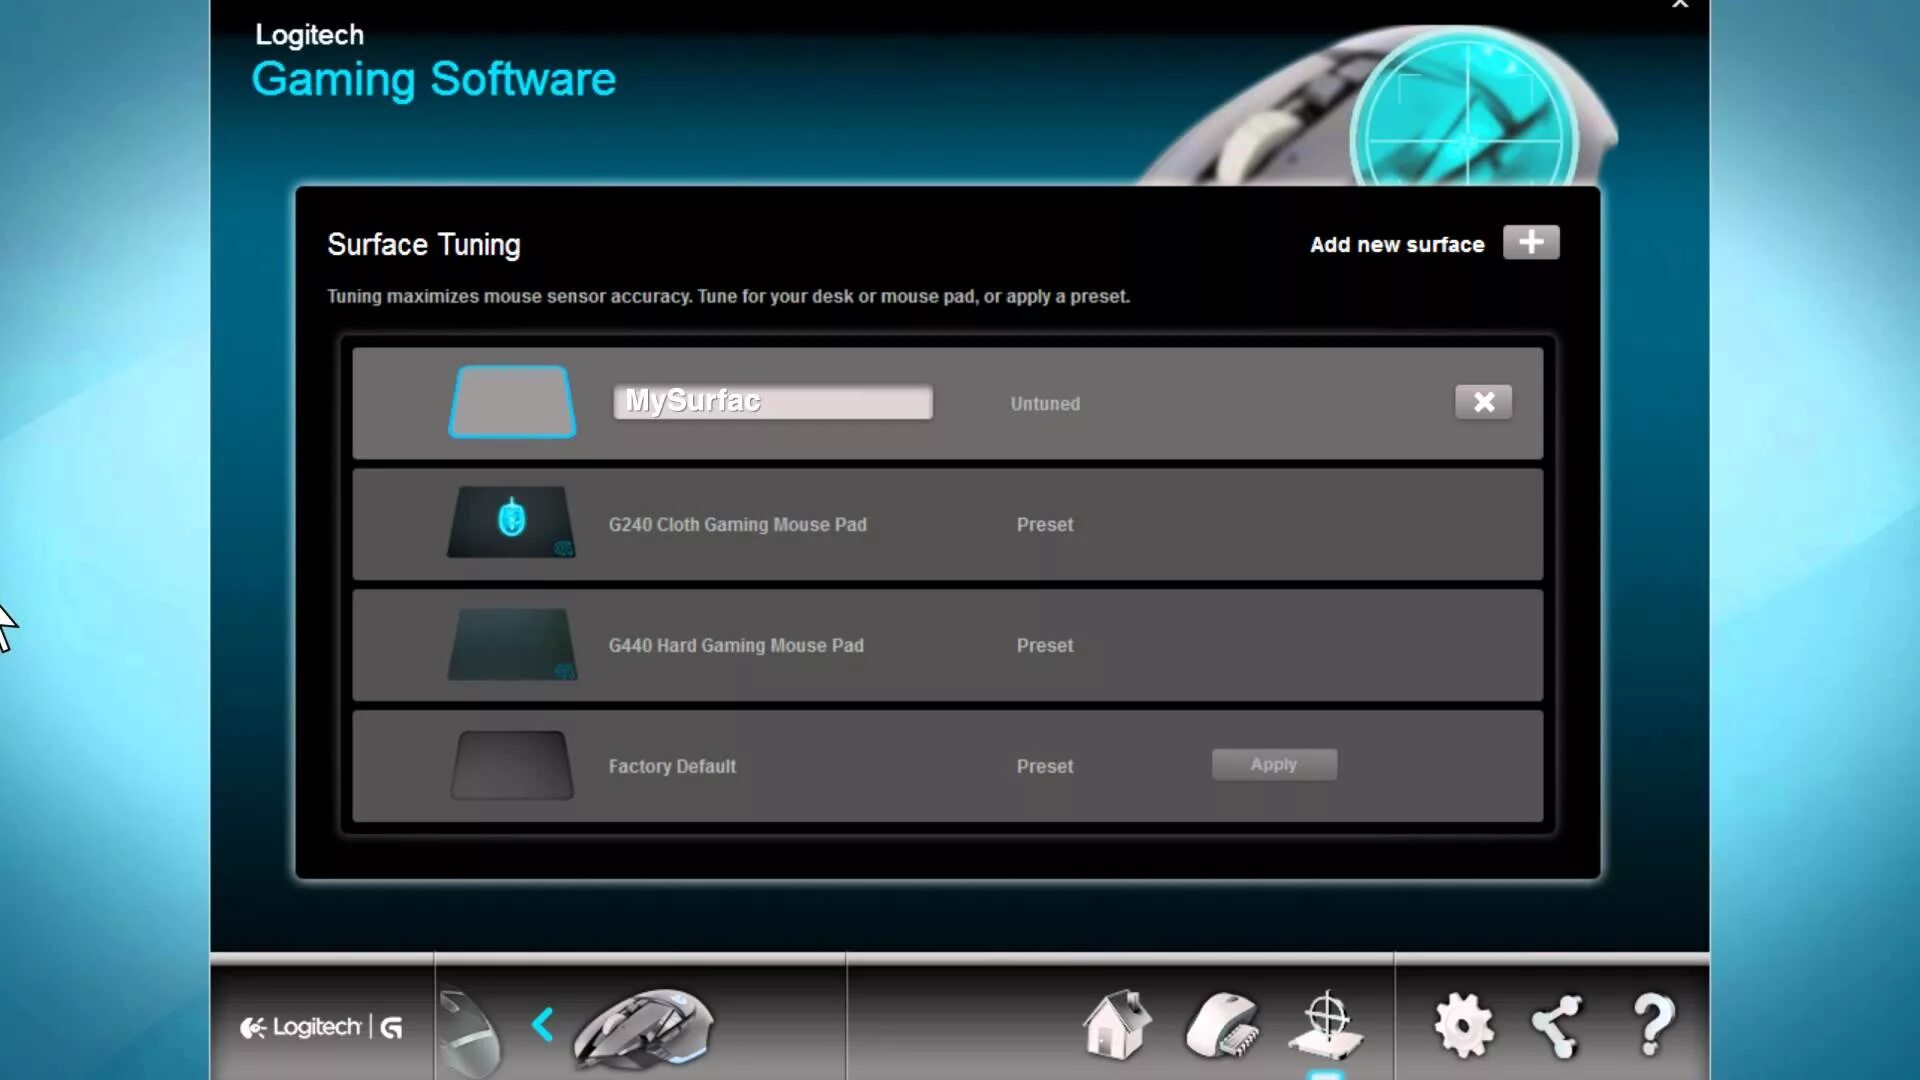
Task: Select the surface tuning crosshair icon
Action: (1326, 1024)
